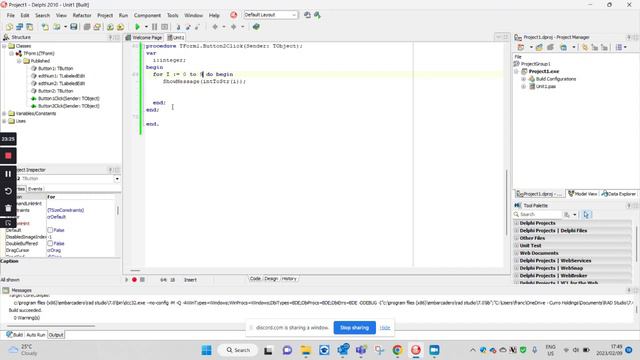Click the Save floppy disk toolbar icon
The image size is (640, 360).
tap(73, 27)
